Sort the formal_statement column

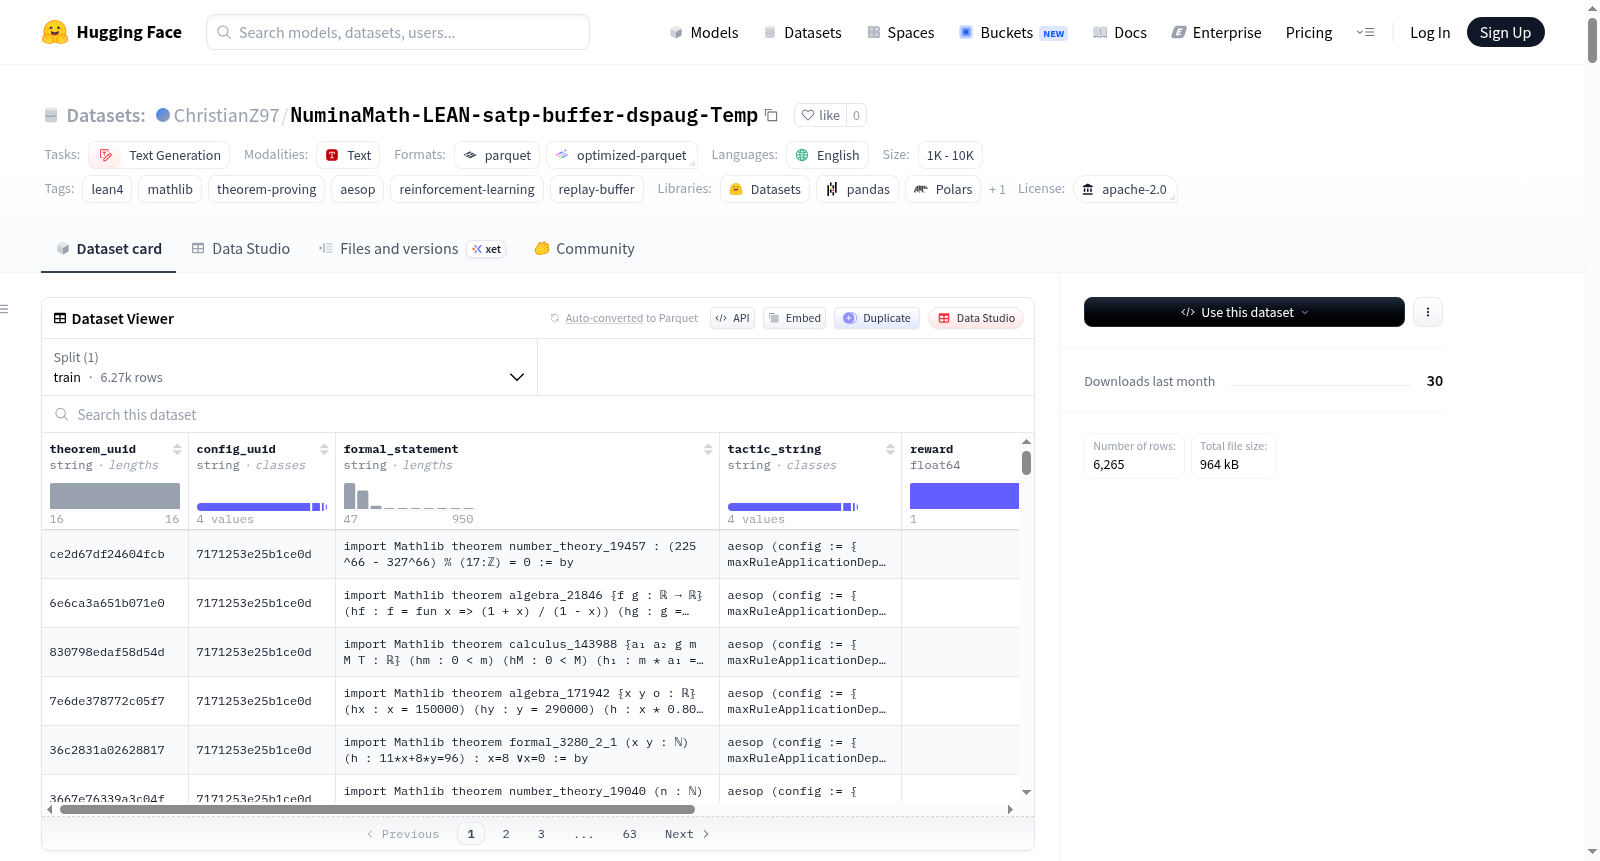tap(708, 449)
